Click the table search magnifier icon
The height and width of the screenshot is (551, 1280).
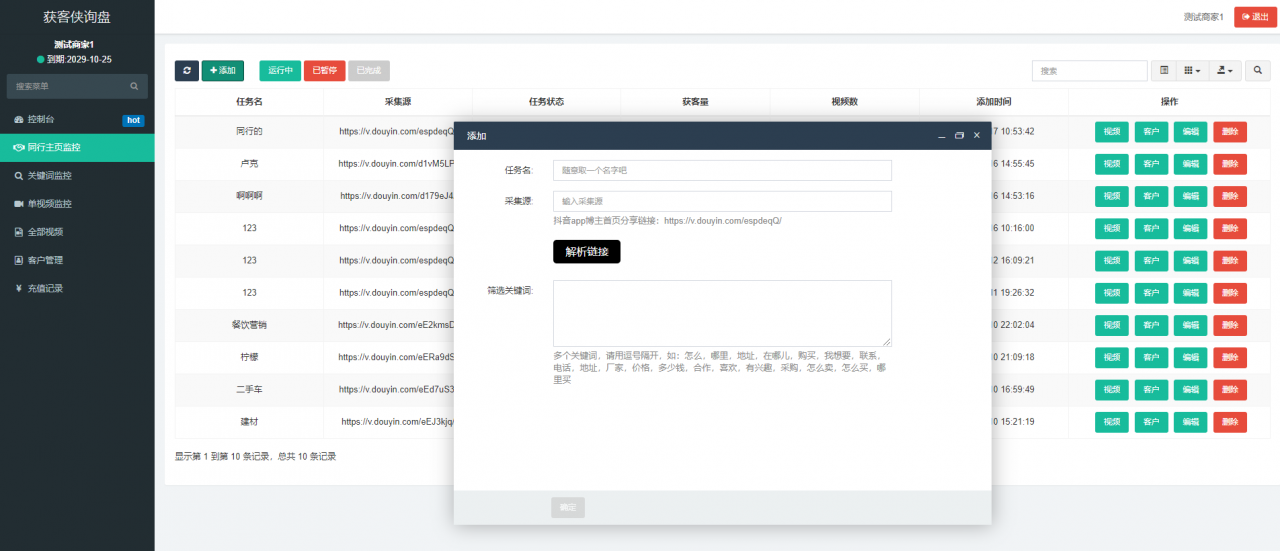1258,71
